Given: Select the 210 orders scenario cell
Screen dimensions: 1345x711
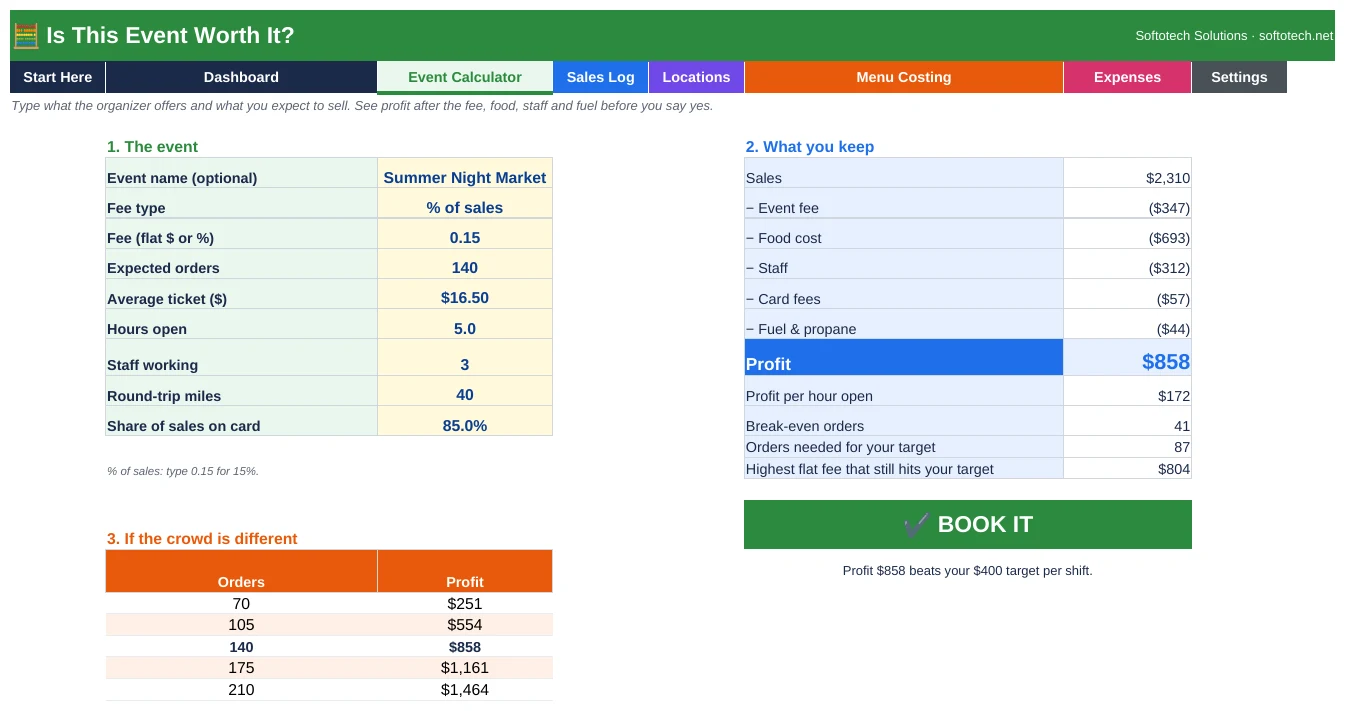Looking at the screenshot, I should pyautogui.click(x=241, y=690).
